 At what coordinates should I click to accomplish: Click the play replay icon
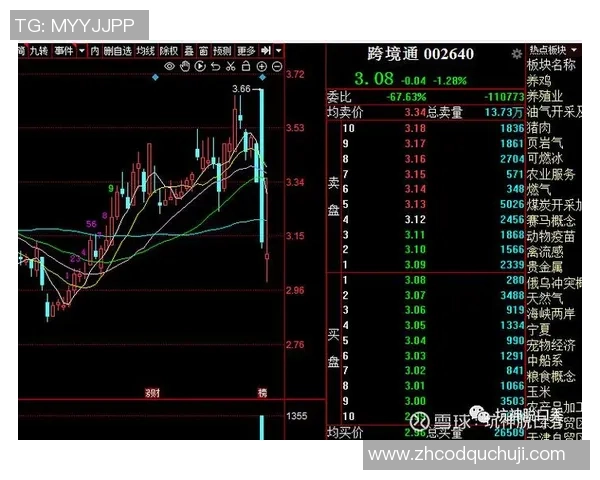[x=200, y=66]
